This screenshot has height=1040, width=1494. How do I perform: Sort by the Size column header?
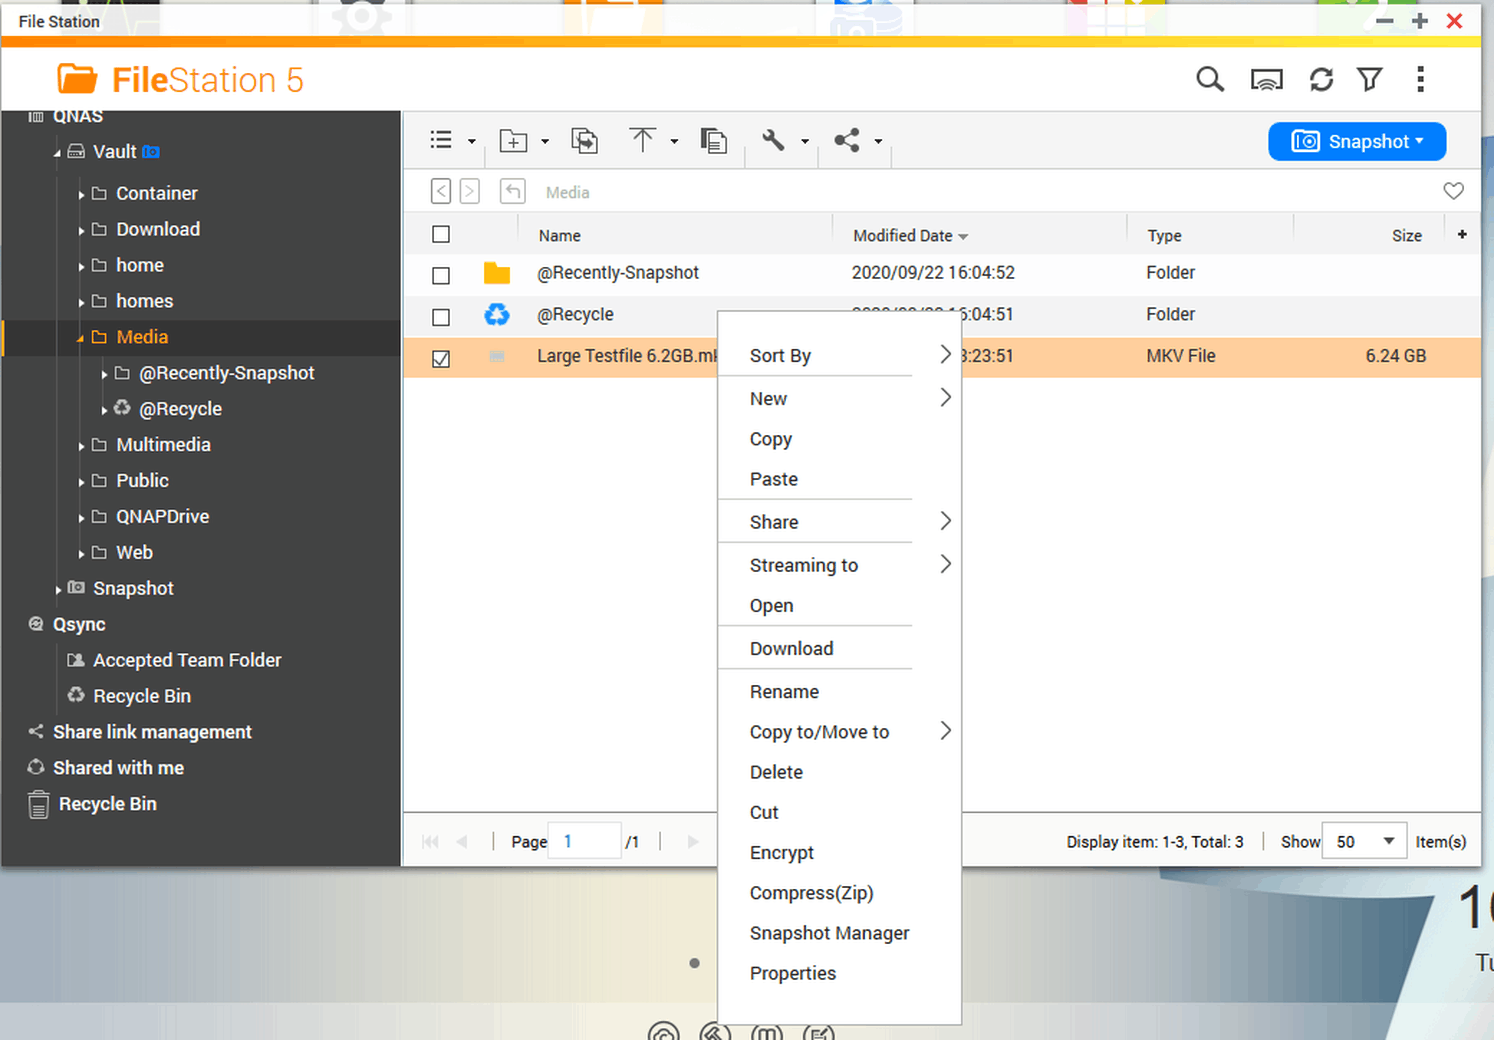[1406, 236]
